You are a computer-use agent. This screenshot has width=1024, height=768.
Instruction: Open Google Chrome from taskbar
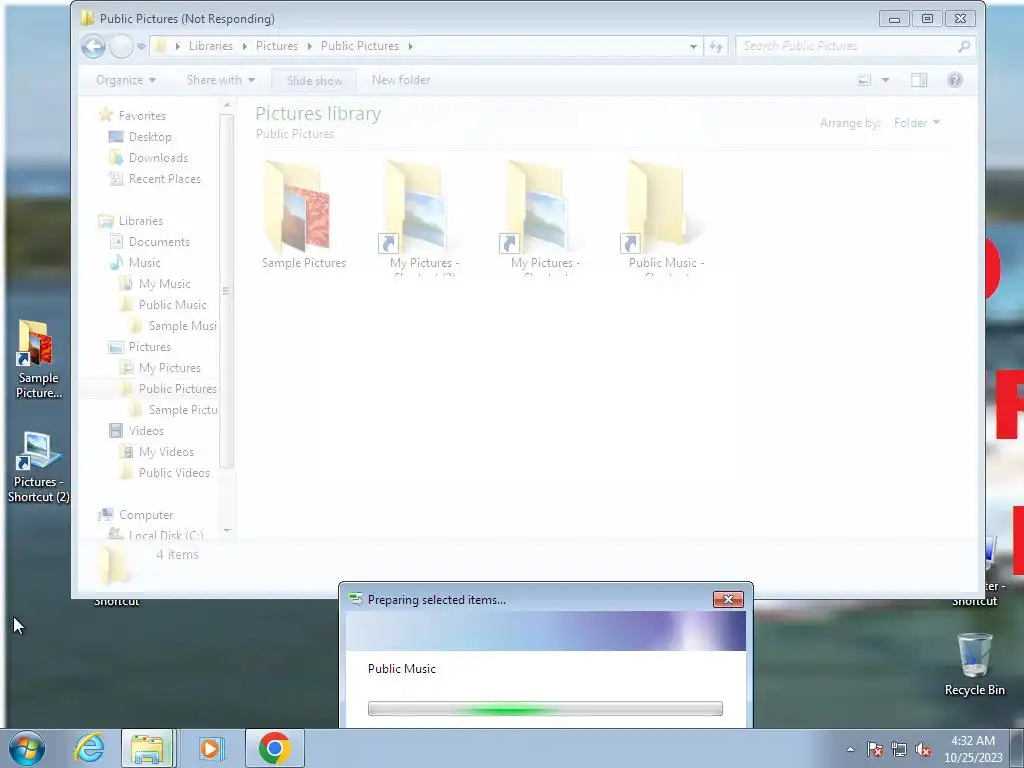coord(274,748)
